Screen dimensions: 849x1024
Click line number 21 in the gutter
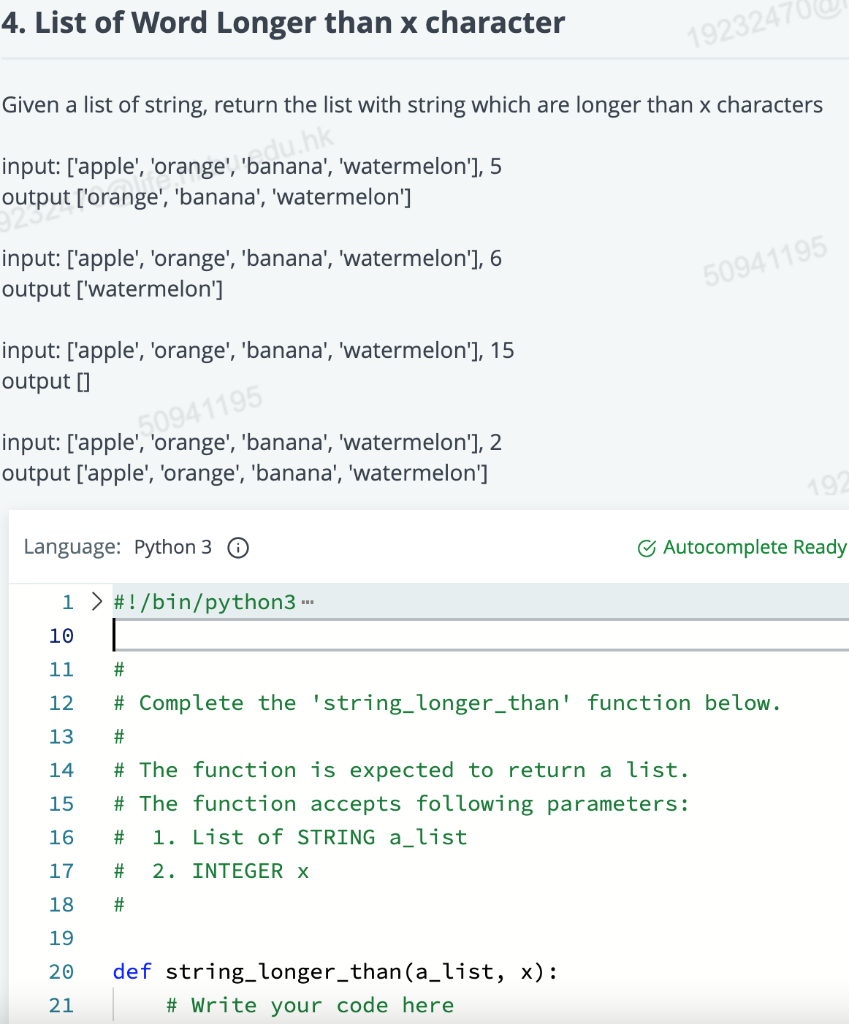tap(60, 1004)
